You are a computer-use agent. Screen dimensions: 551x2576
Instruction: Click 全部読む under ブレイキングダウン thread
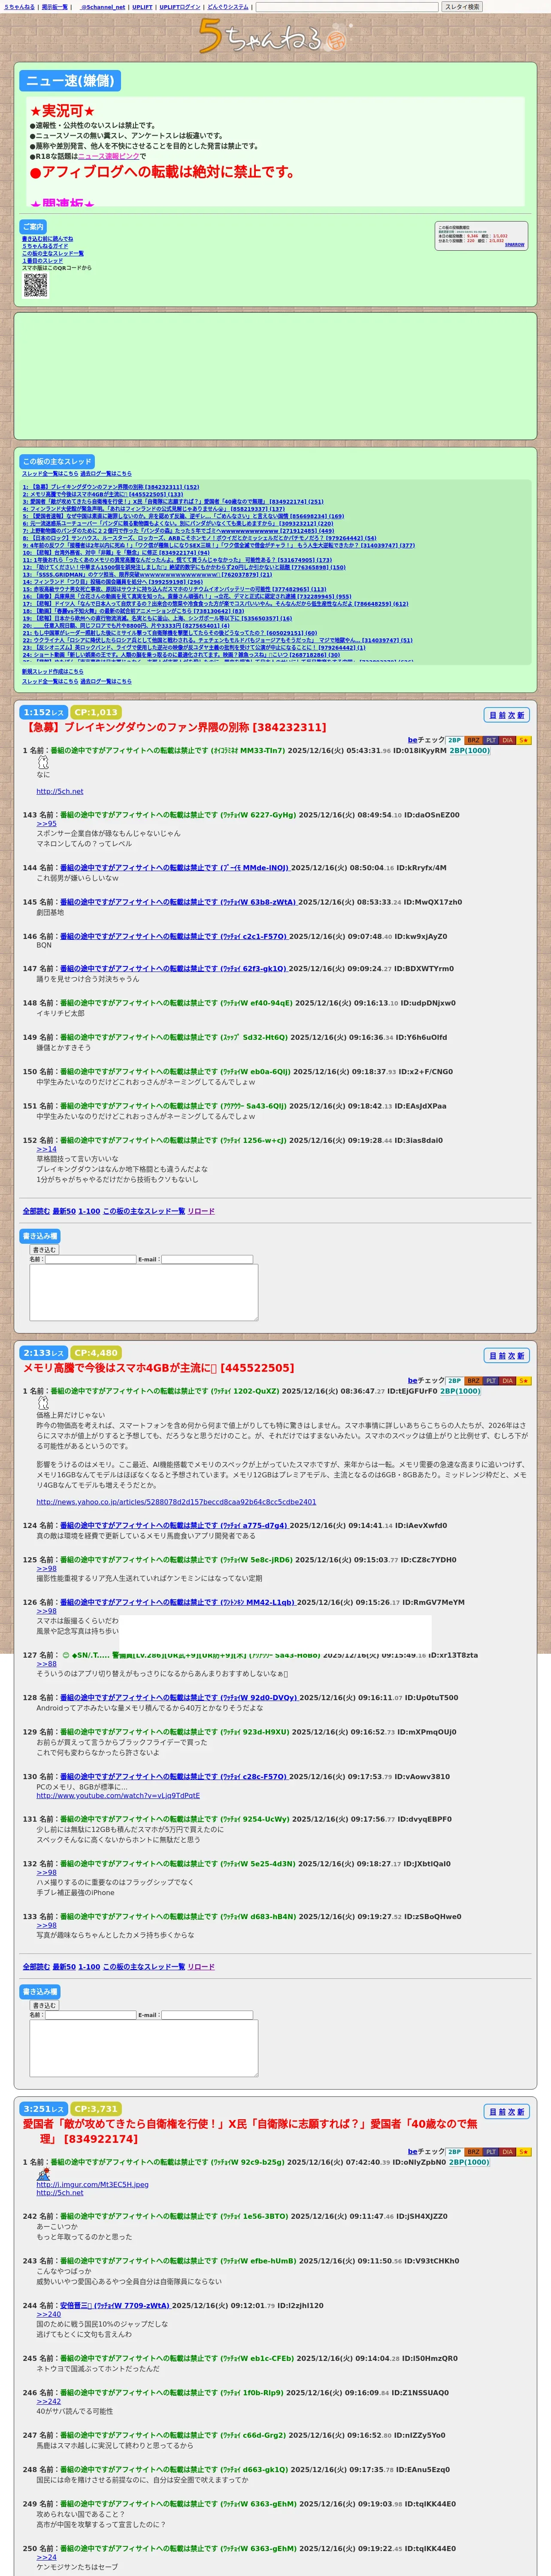35,1211
